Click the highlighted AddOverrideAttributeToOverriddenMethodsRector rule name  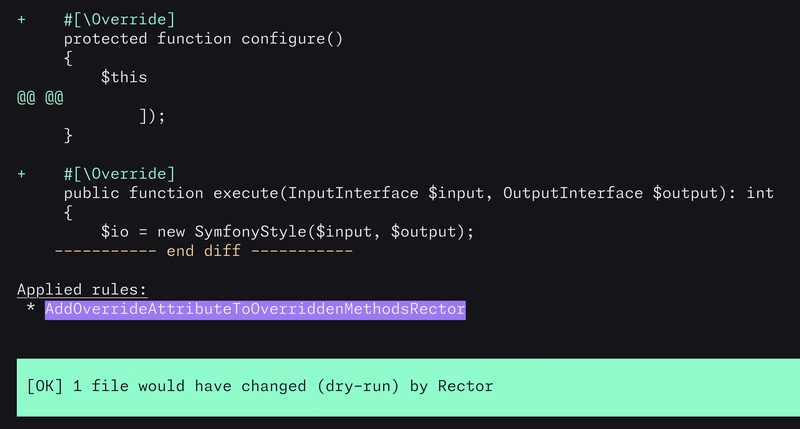(x=255, y=309)
